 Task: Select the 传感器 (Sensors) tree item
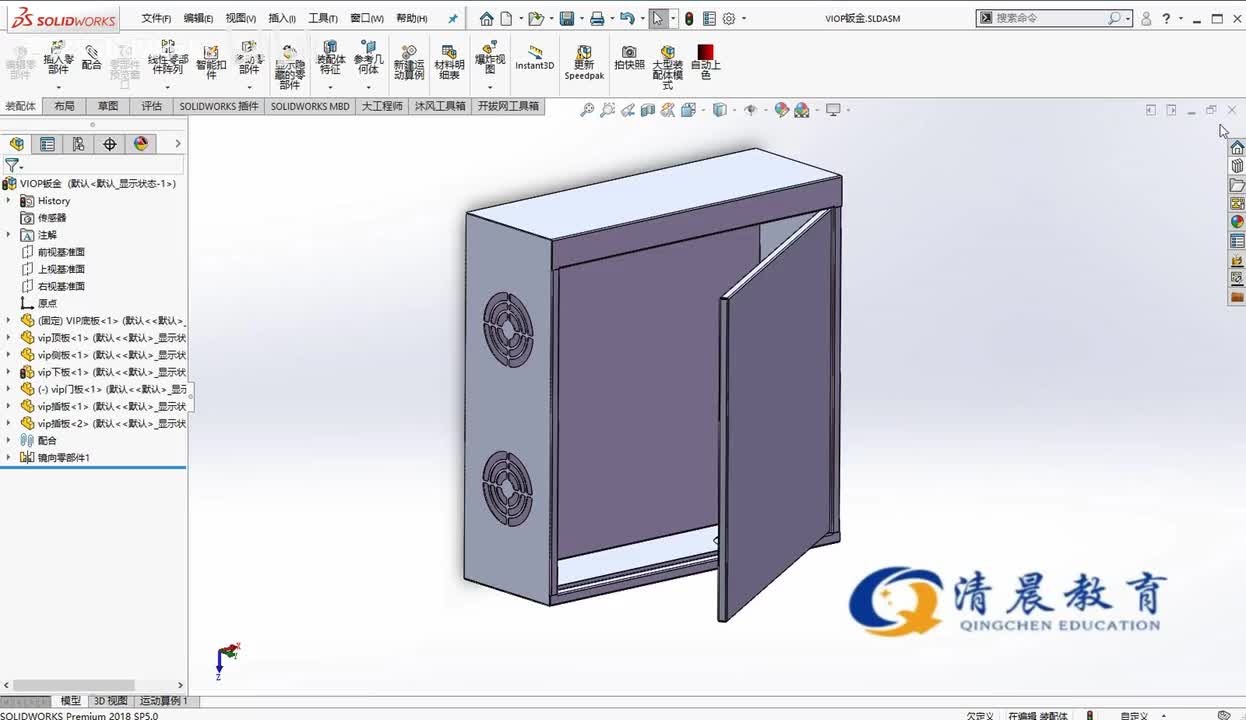click(52, 218)
